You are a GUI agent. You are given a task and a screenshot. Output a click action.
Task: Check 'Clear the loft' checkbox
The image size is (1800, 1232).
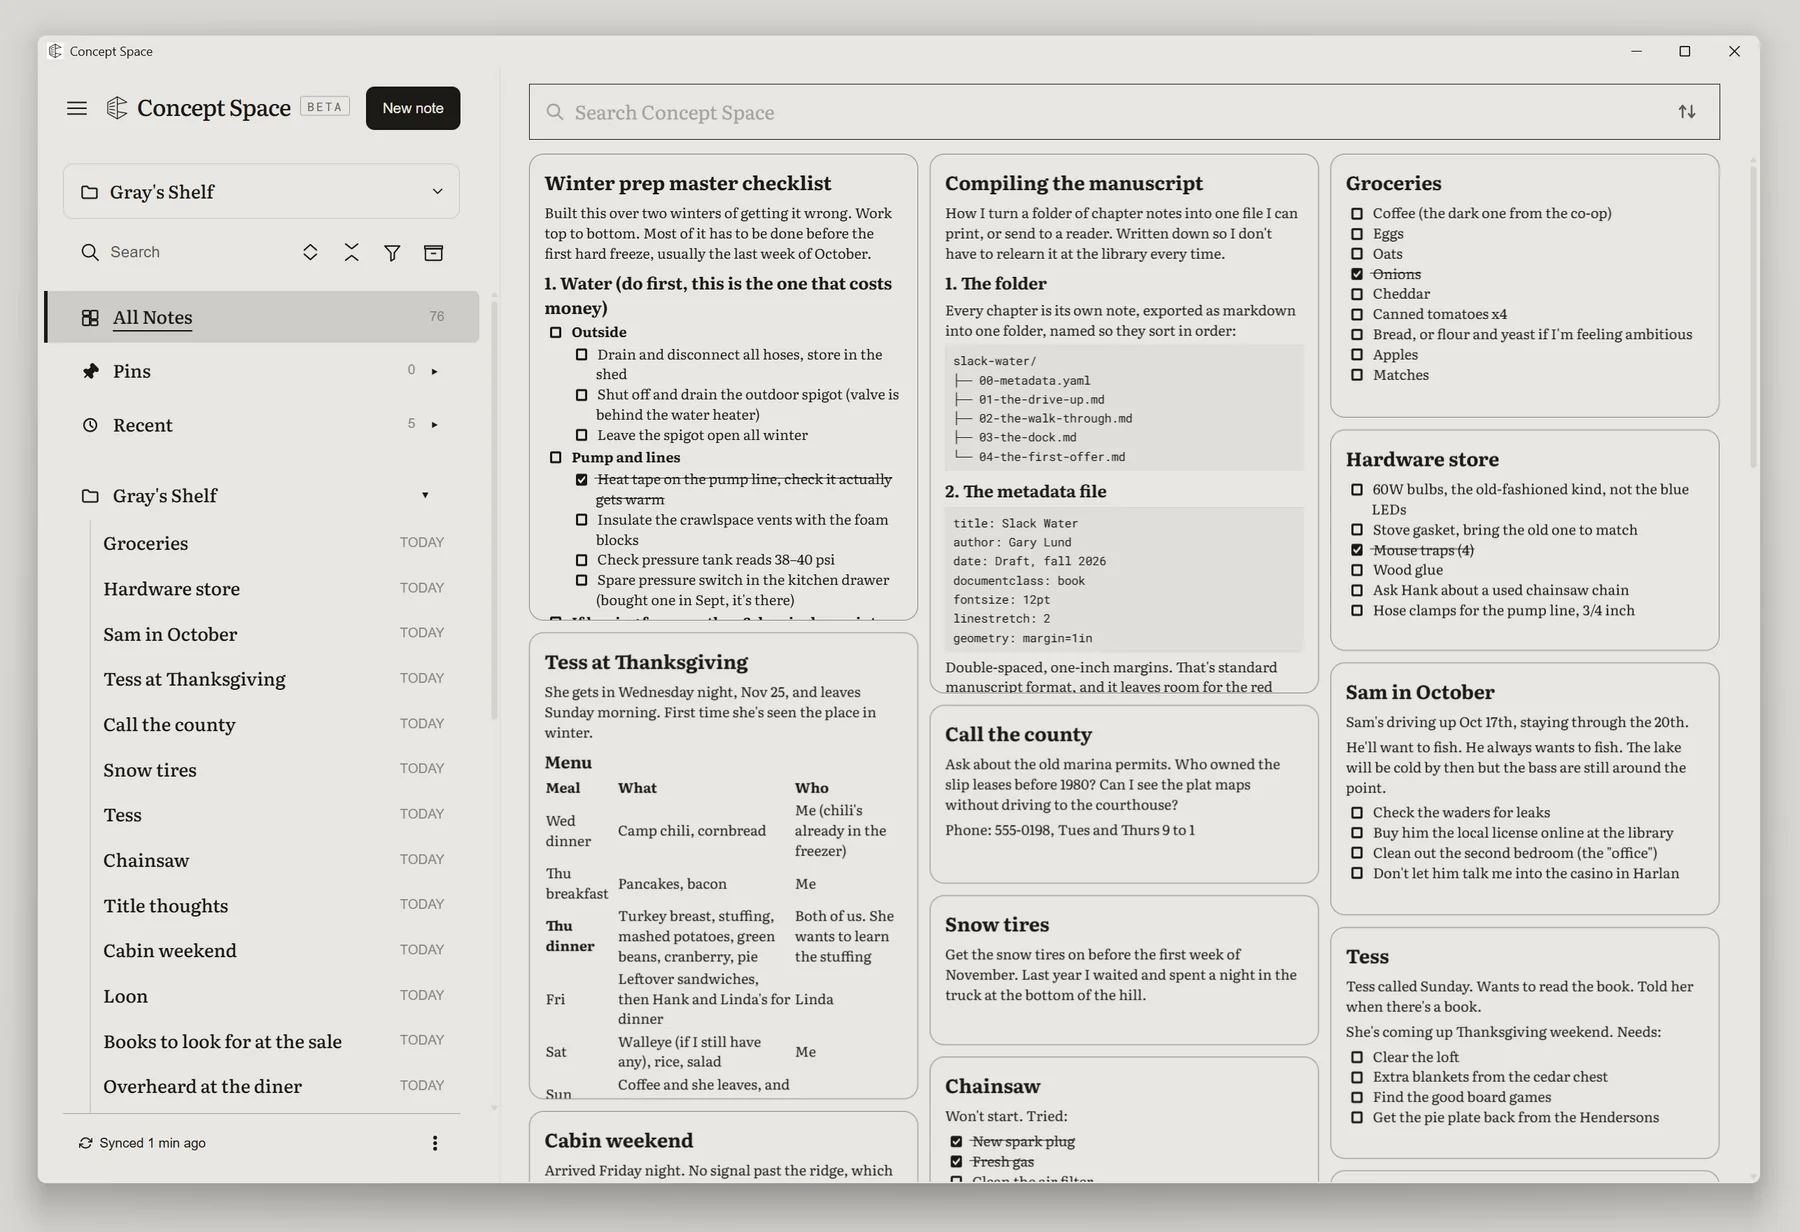pyautogui.click(x=1357, y=1057)
